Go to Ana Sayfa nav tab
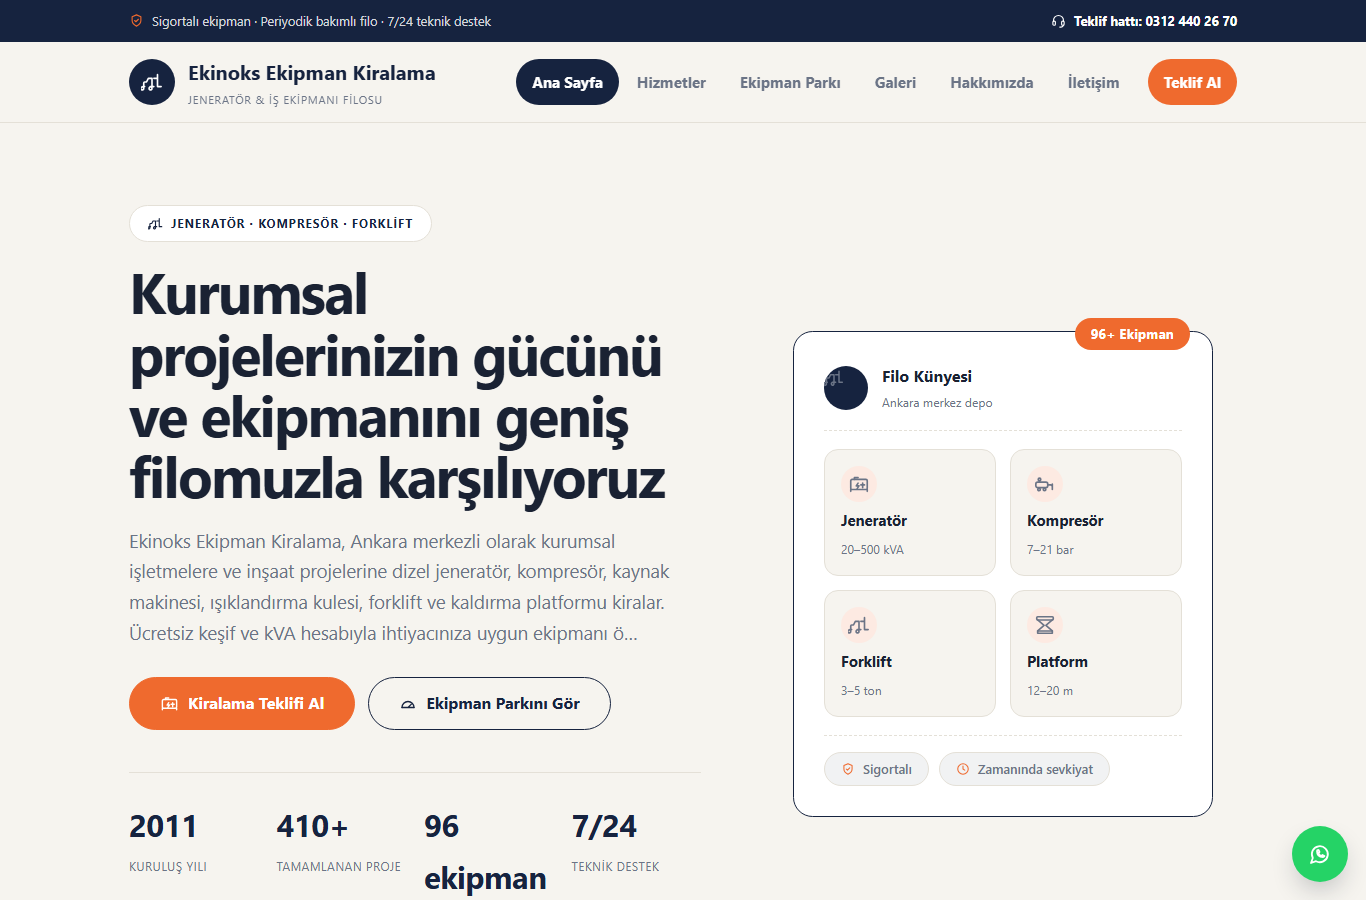 coord(567,82)
